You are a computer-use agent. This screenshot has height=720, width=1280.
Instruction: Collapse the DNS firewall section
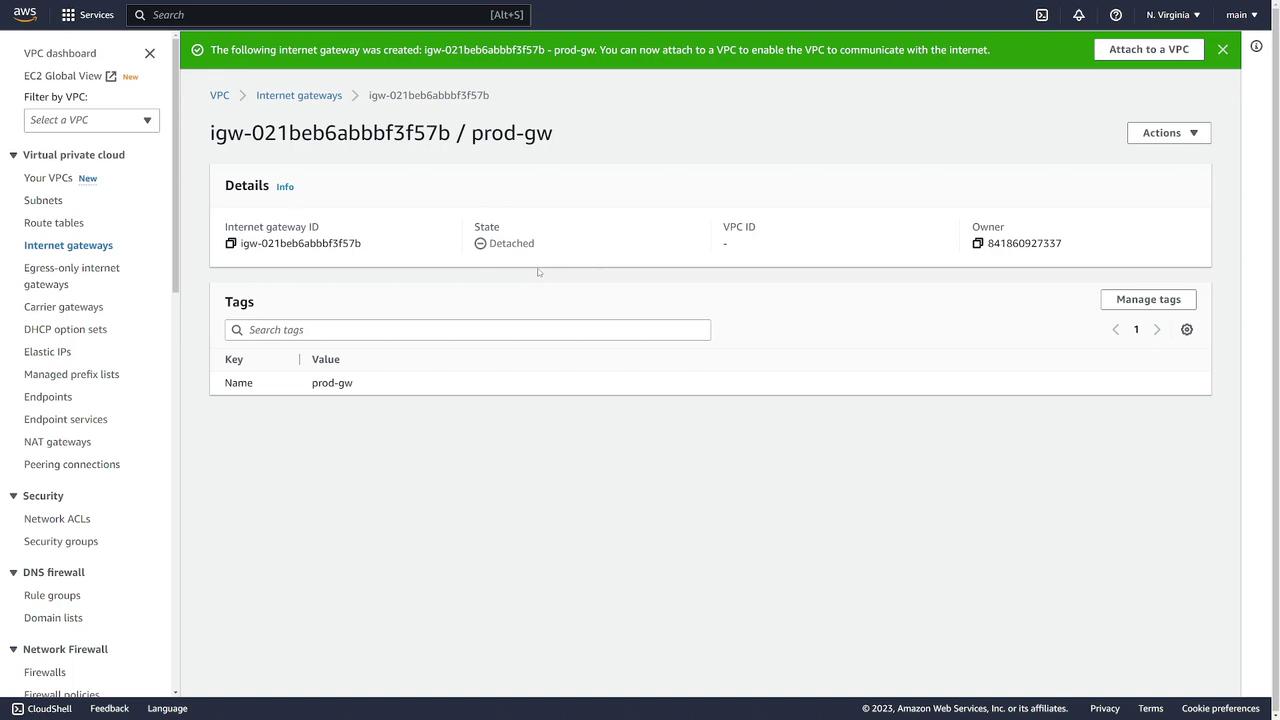pos(14,573)
